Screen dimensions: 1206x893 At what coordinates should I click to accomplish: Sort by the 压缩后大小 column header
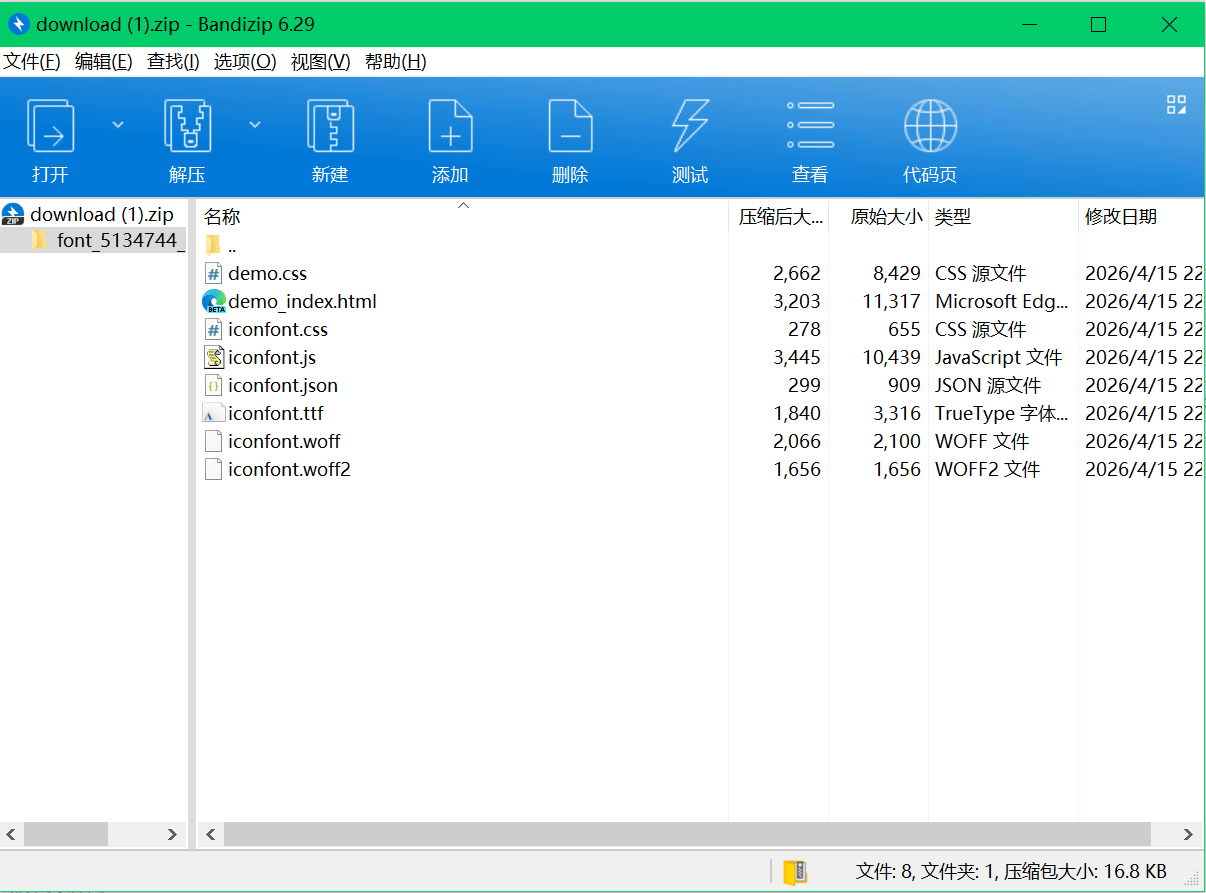click(779, 217)
